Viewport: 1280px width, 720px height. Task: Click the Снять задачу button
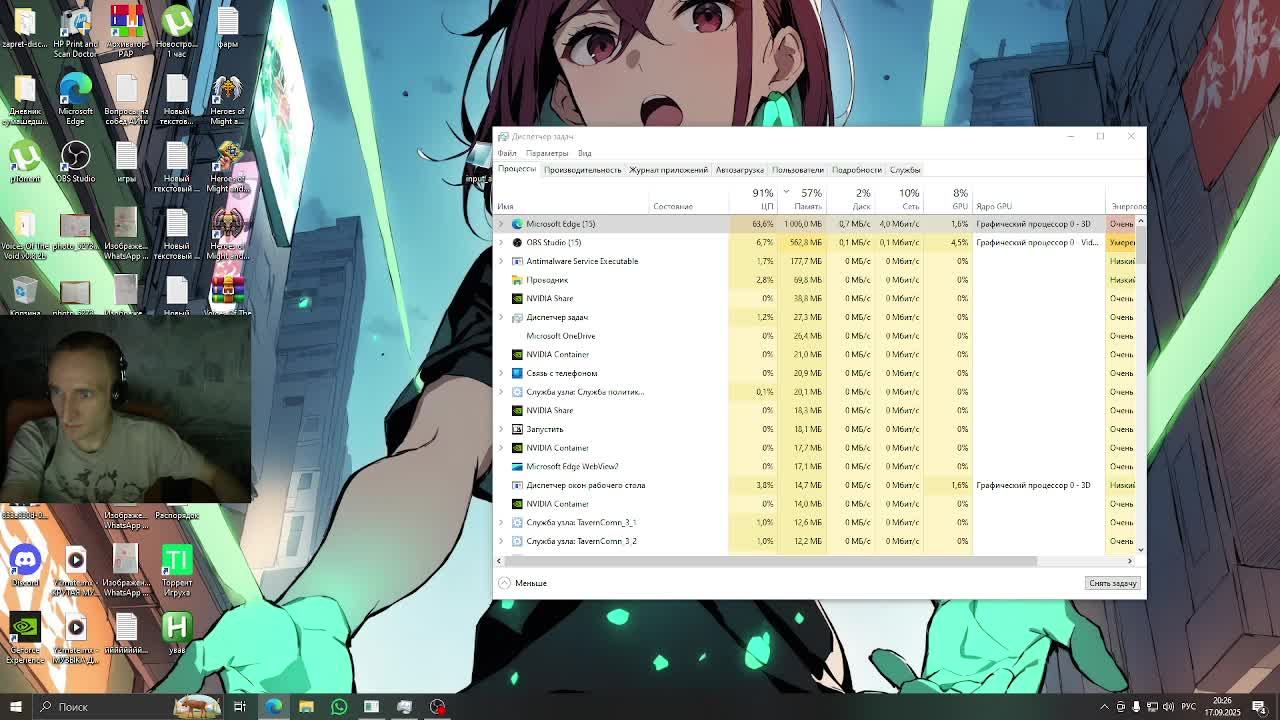[x=1113, y=583]
